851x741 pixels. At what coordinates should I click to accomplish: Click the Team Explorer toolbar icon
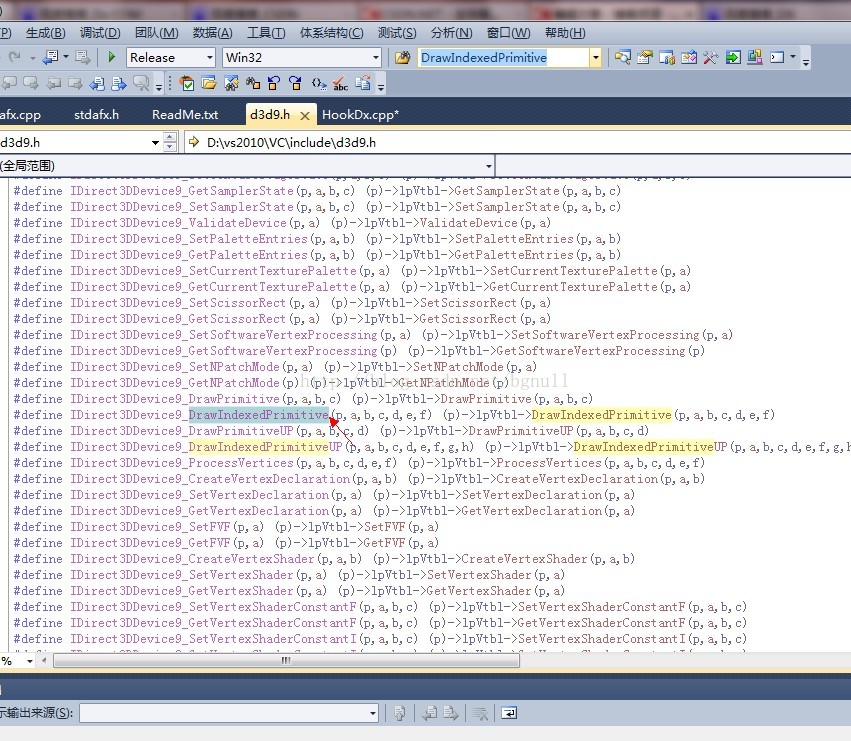[666, 57]
